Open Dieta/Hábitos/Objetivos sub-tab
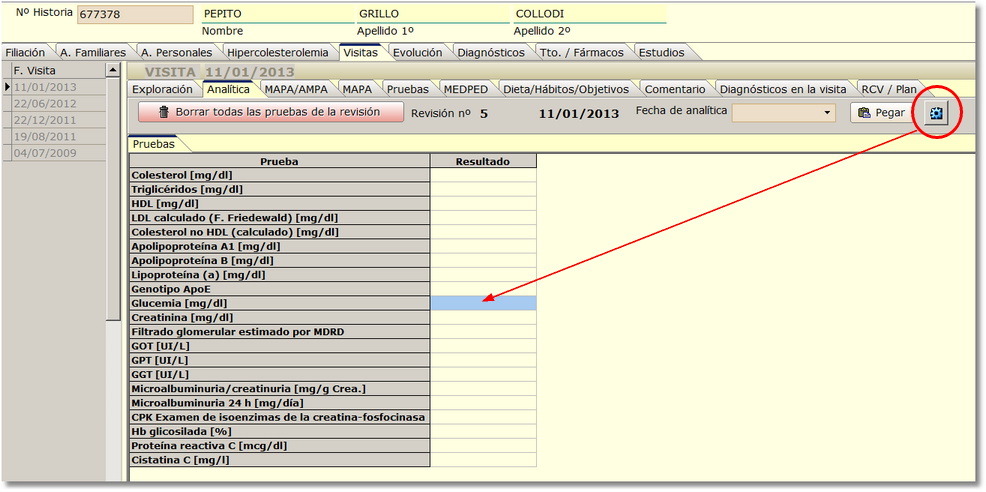 pyautogui.click(x=566, y=89)
